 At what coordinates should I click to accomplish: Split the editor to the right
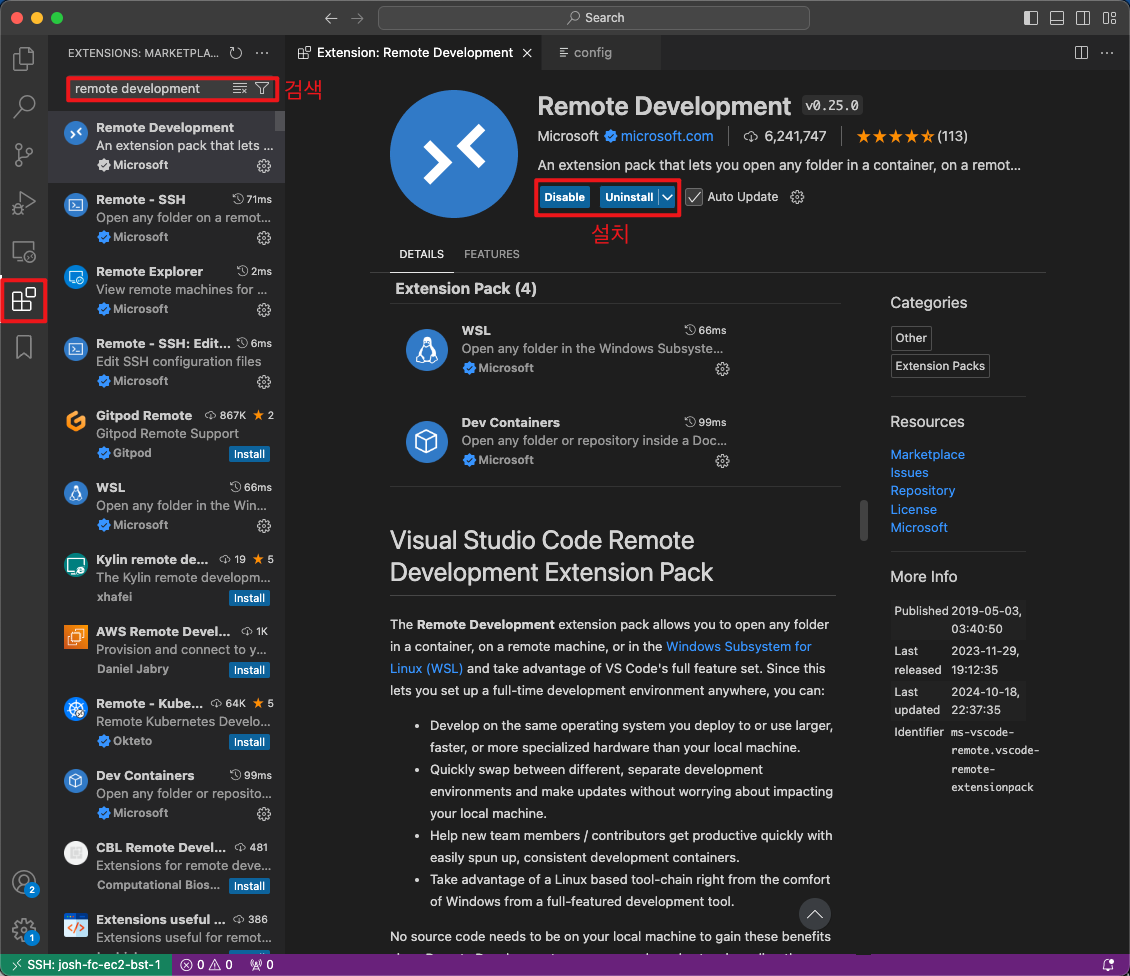(1081, 53)
